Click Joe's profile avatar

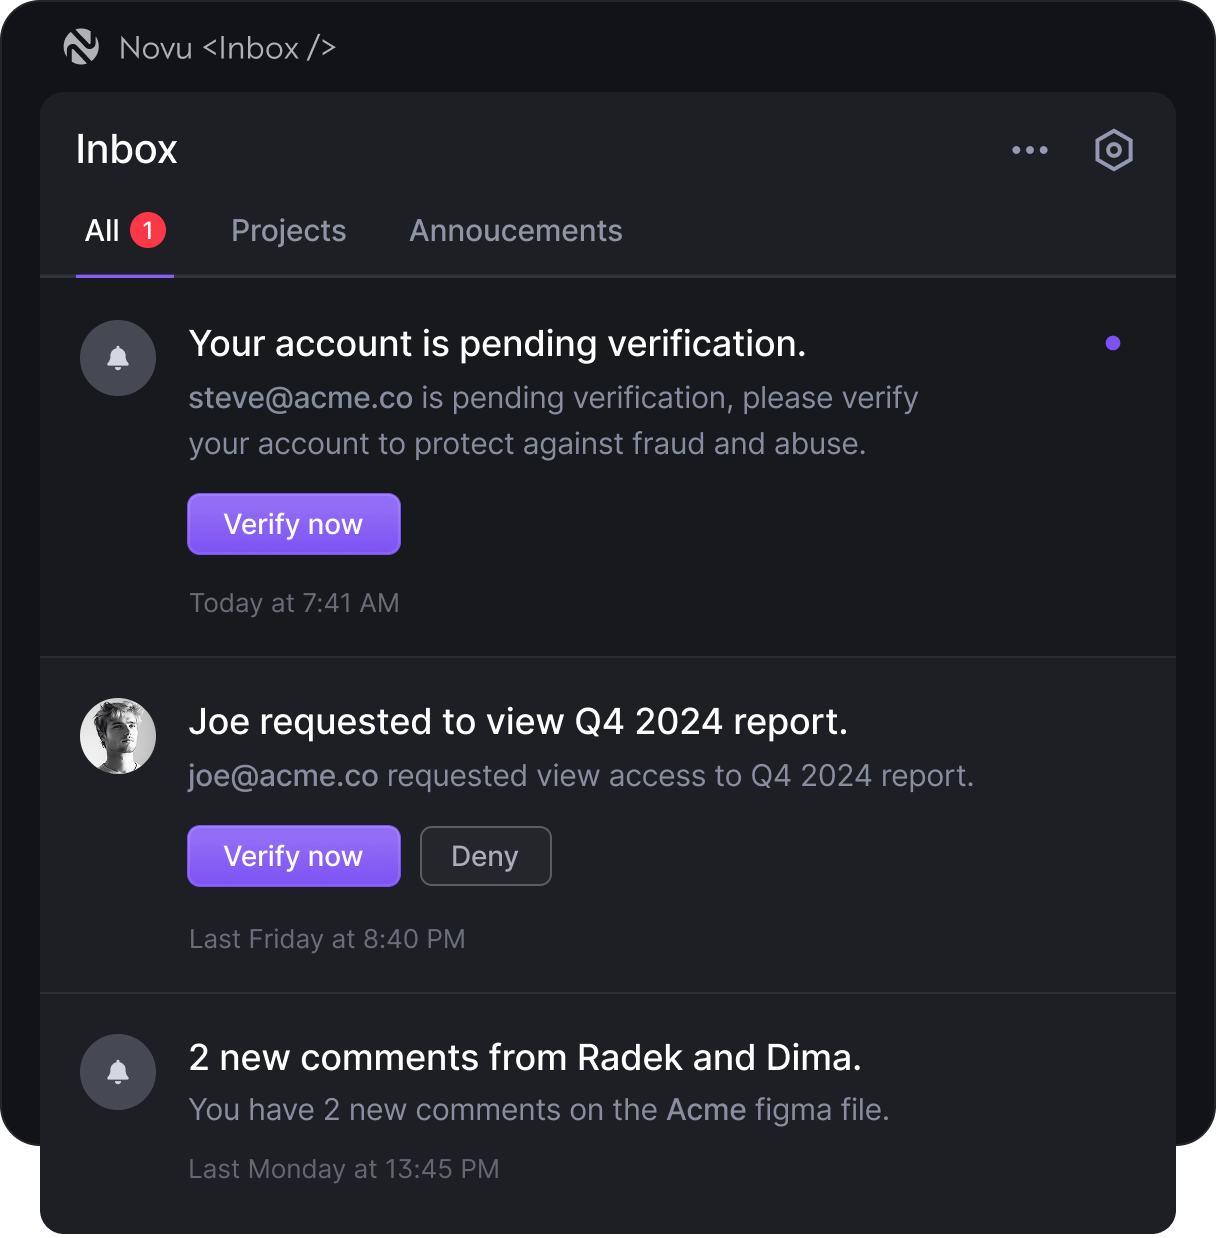click(118, 736)
